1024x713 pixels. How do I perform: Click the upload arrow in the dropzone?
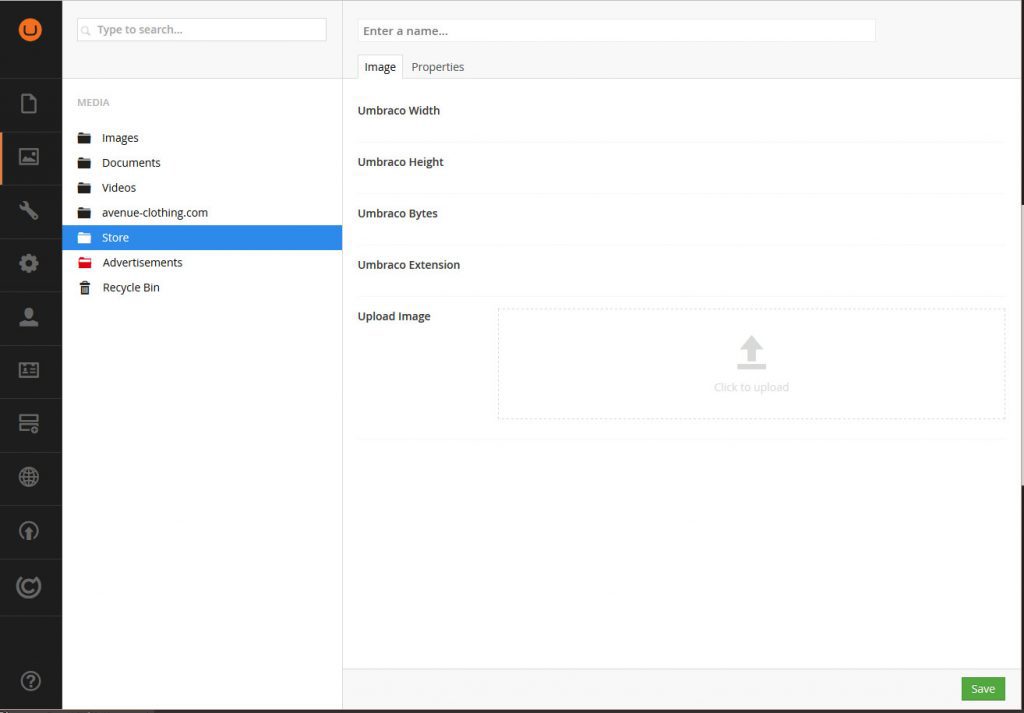(751, 352)
